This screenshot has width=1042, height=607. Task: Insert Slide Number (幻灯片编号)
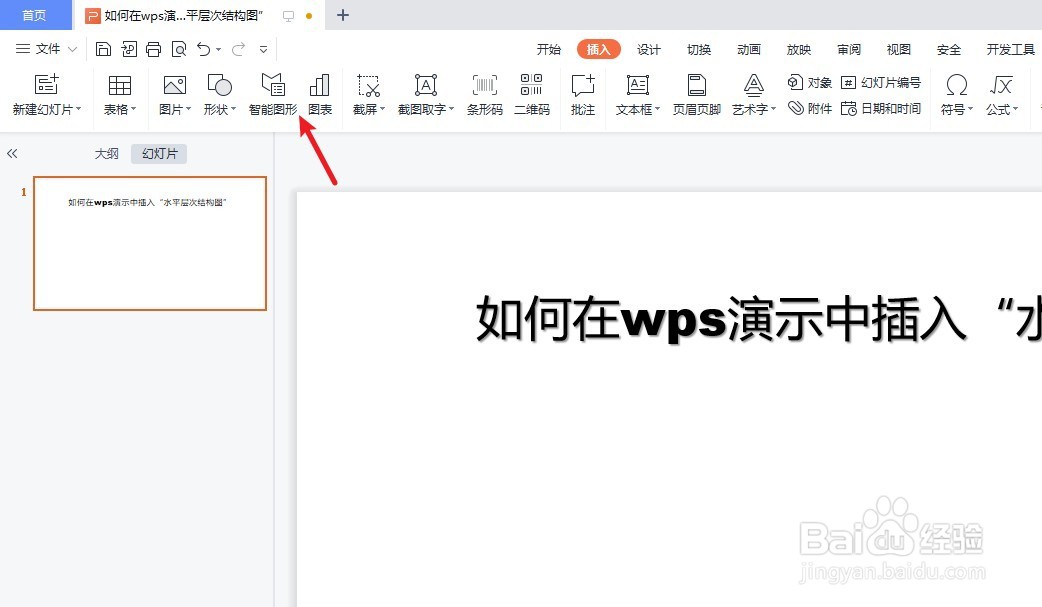[x=881, y=82]
